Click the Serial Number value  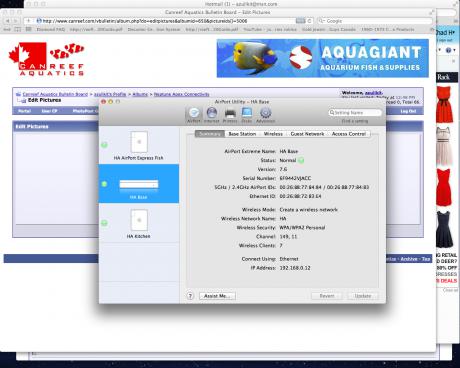(x=295, y=178)
